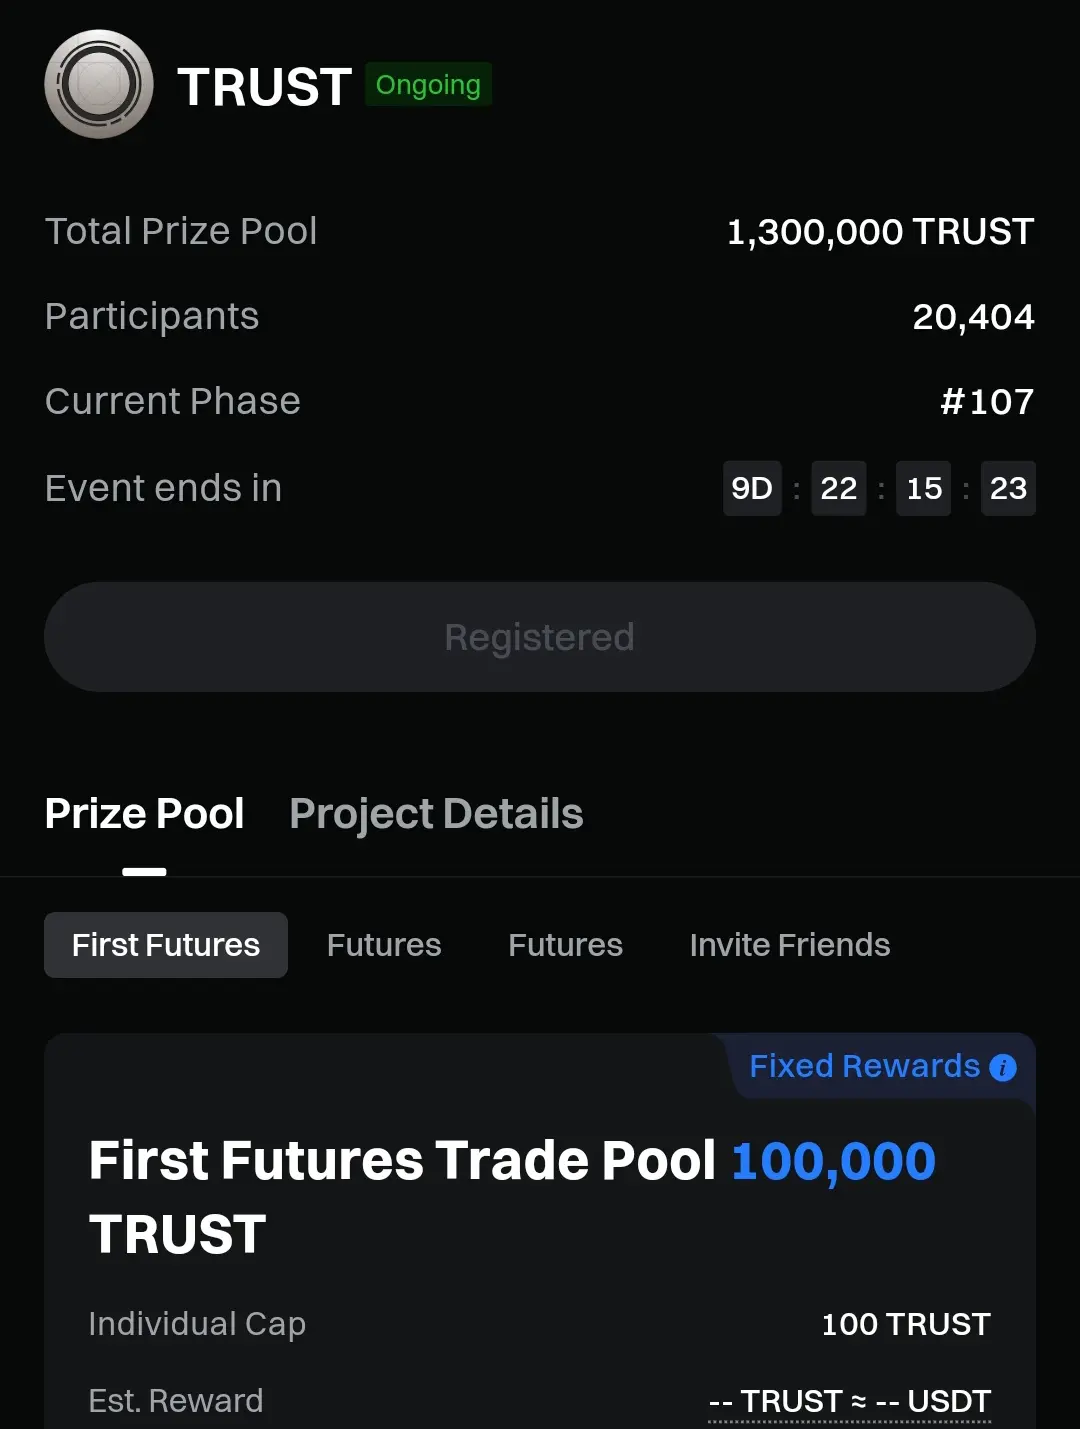Select the Futures tab right after First Futures
This screenshot has width=1080, height=1429.
tap(384, 945)
